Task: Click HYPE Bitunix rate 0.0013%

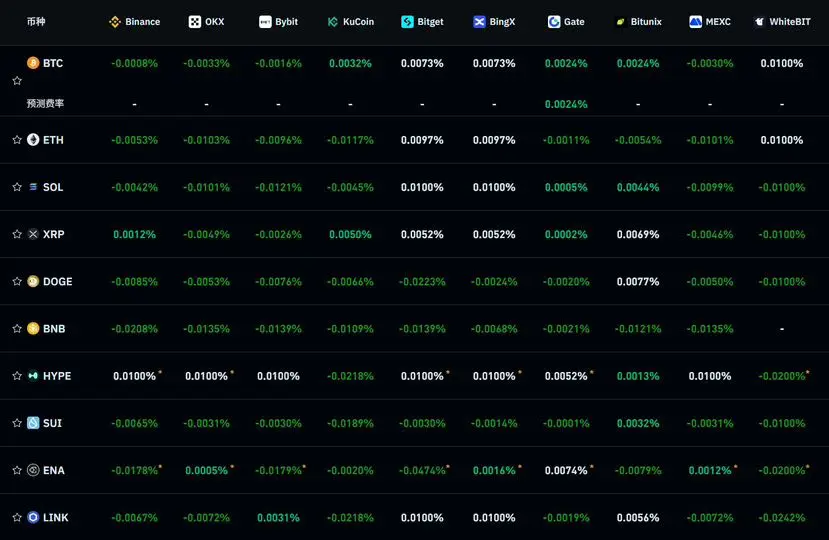Action: [x=638, y=376]
